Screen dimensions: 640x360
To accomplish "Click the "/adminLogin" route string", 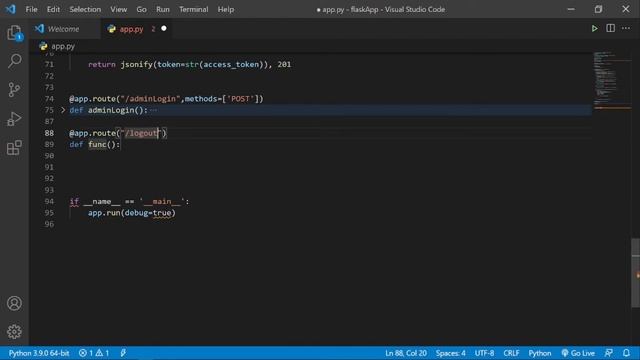I will pyautogui.click(x=150, y=99).
